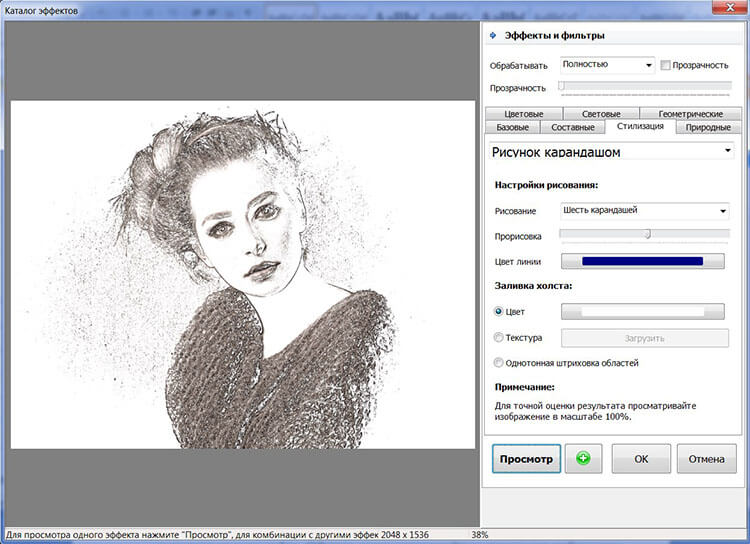Viewport: 750px width, 544px height.
Task: Open the Световые tab
Action: 600,114
